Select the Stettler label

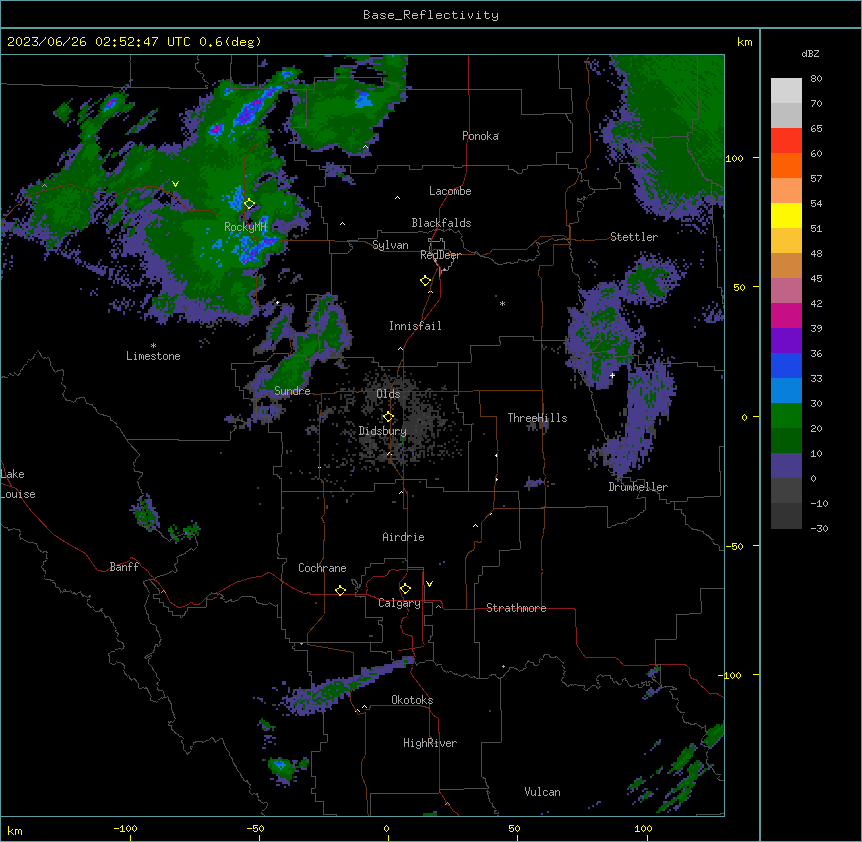[633, 237]
